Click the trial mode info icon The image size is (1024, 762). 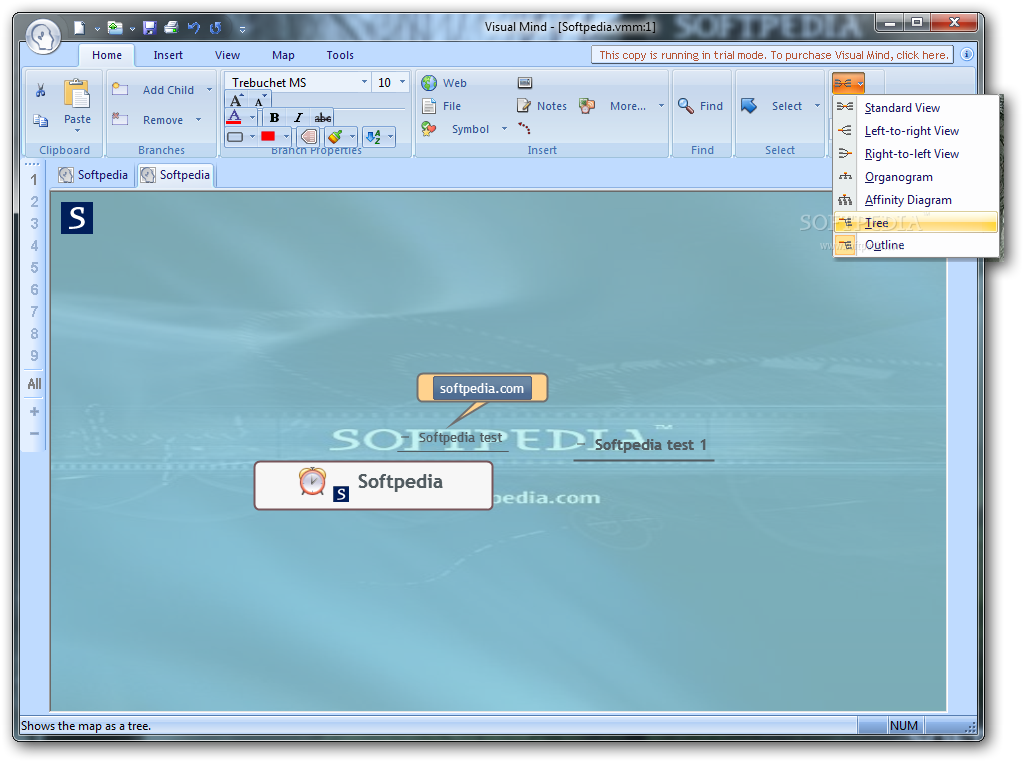point(967,54)
